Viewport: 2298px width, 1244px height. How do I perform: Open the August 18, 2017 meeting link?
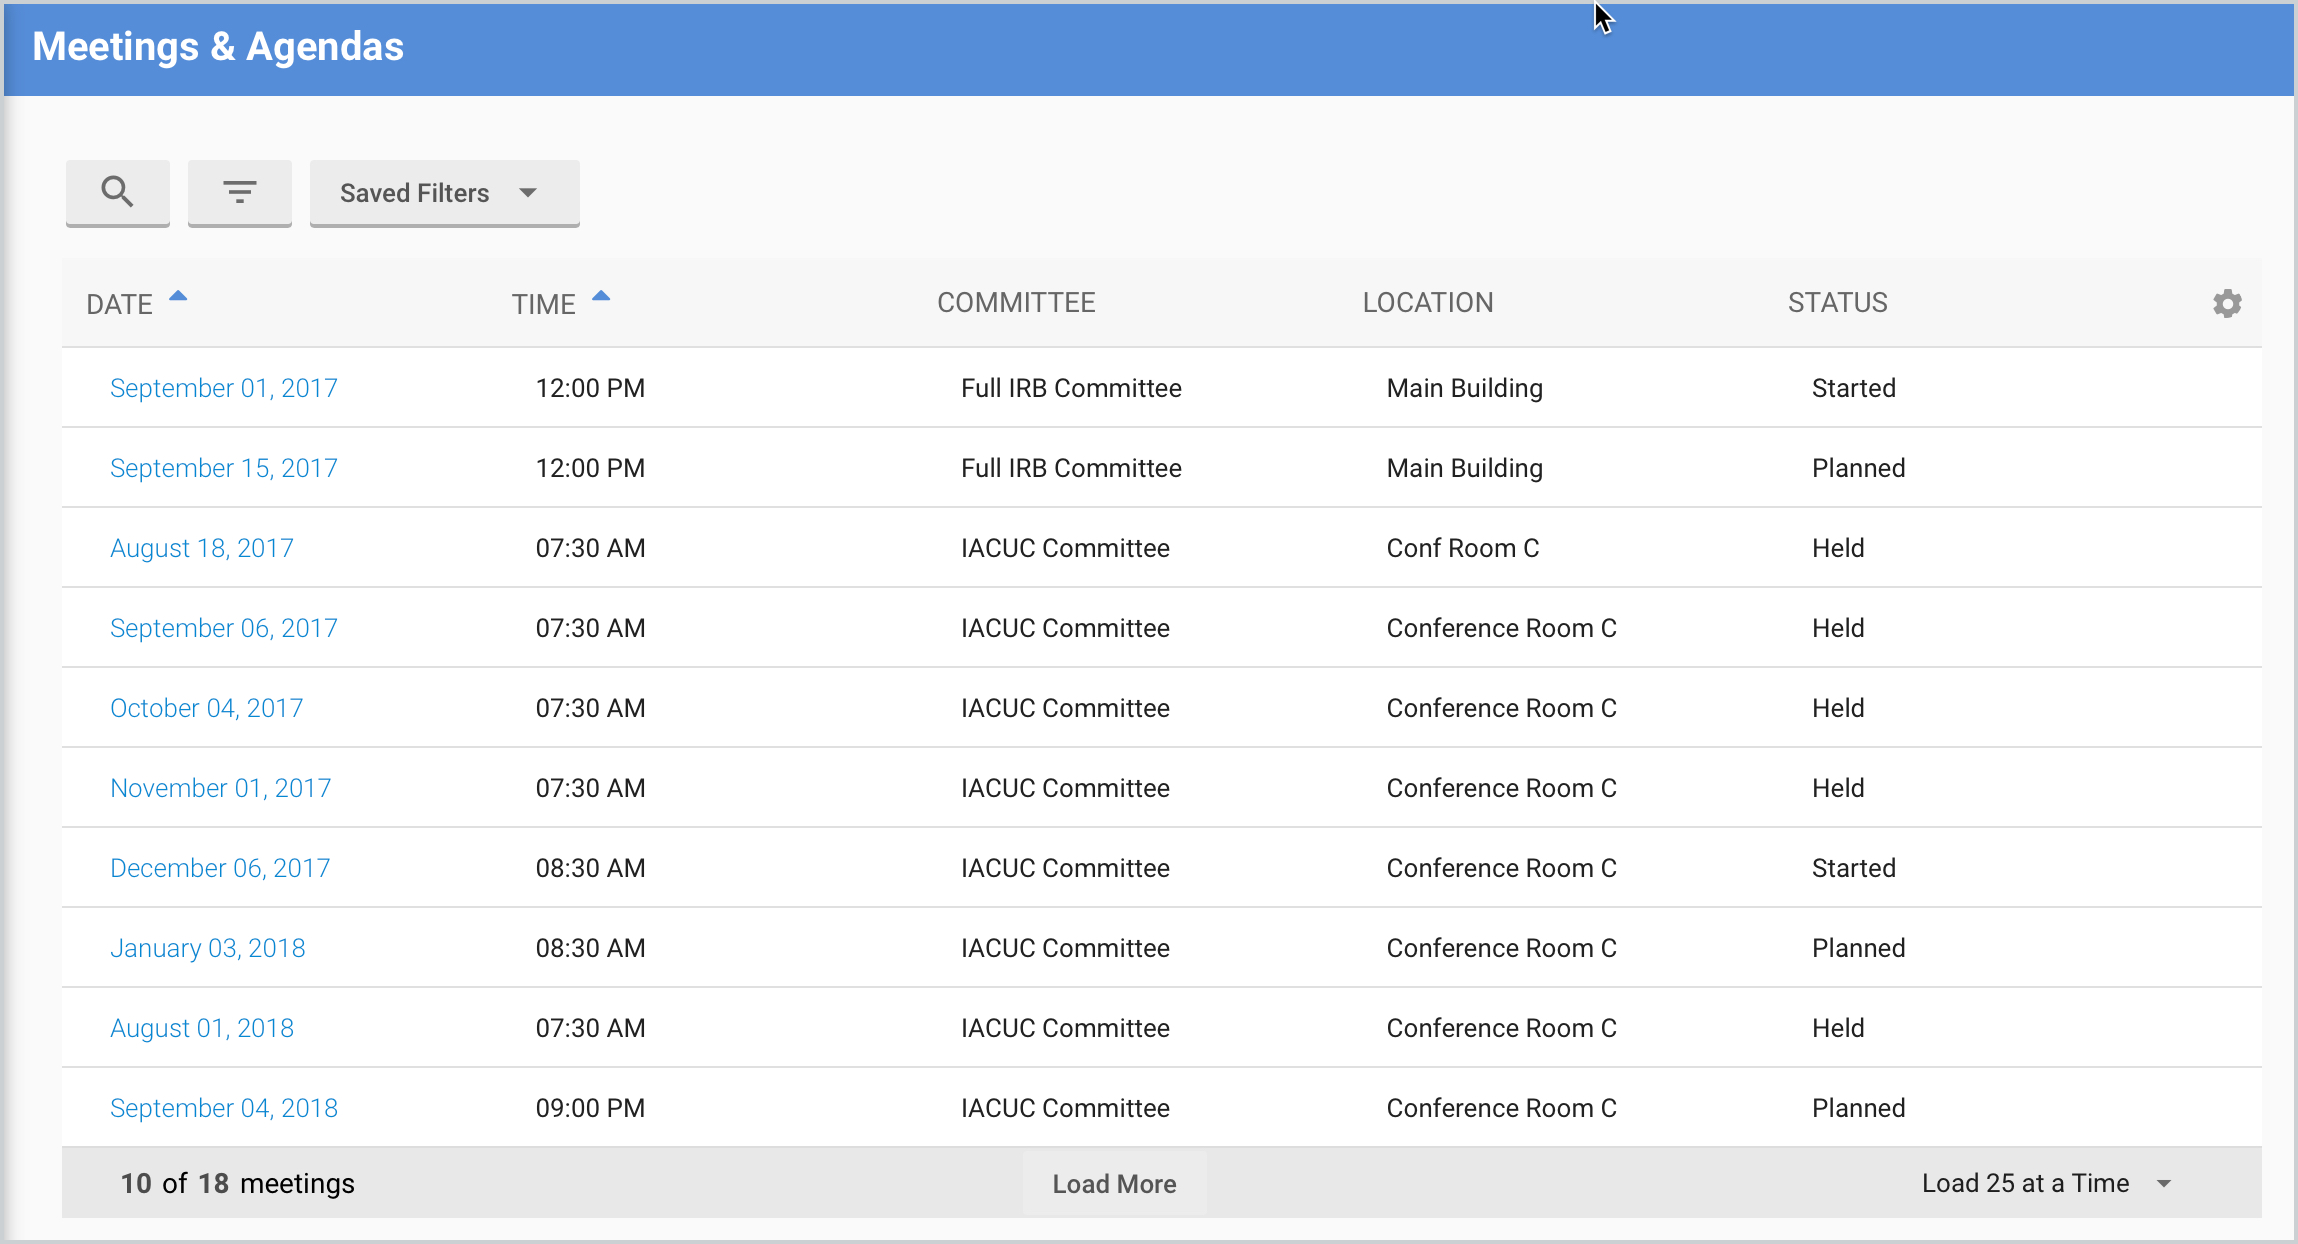[201, 548]
